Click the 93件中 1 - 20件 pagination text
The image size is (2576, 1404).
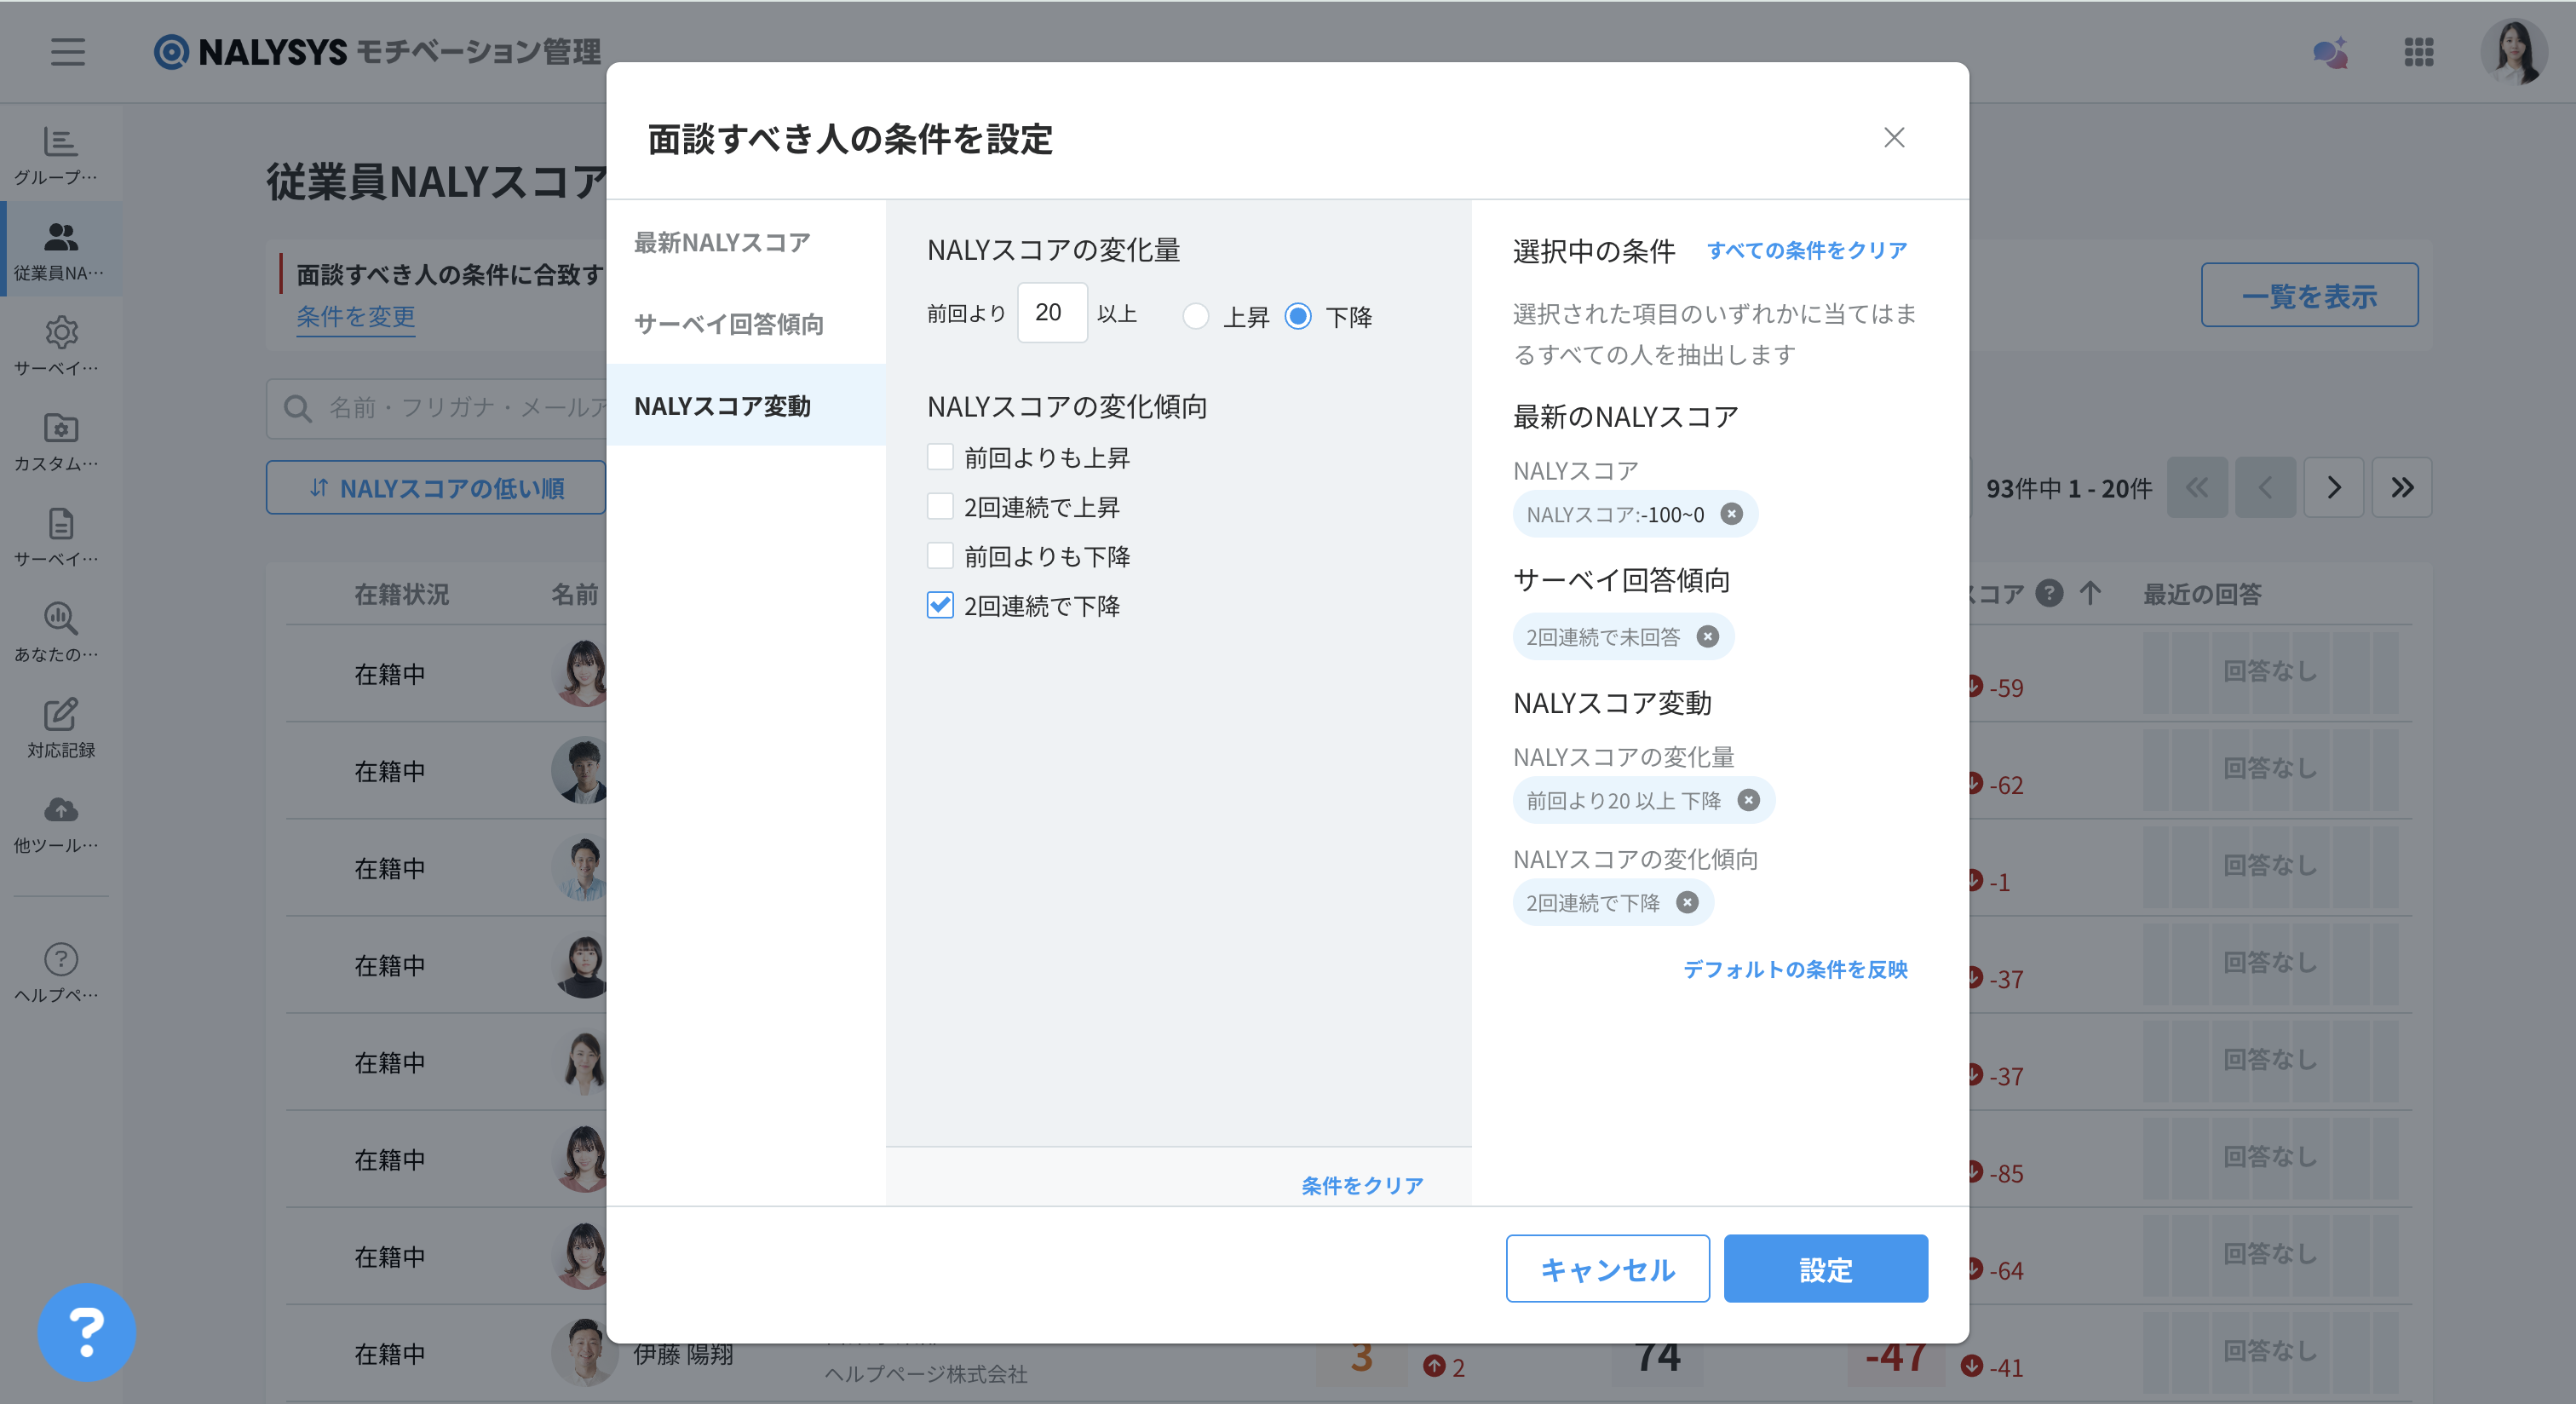tap(2068, 488)
